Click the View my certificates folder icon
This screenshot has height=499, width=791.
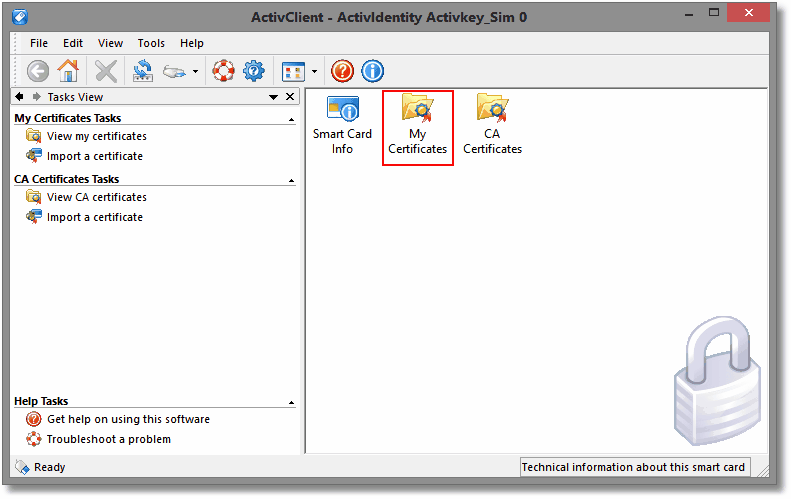pyautogui.click(x=34, y=136)
